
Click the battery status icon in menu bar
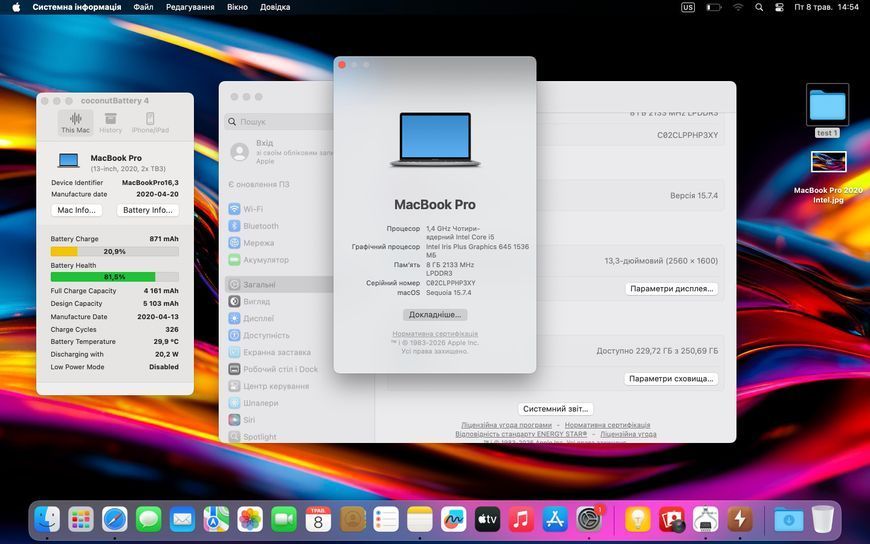(713, 7)
